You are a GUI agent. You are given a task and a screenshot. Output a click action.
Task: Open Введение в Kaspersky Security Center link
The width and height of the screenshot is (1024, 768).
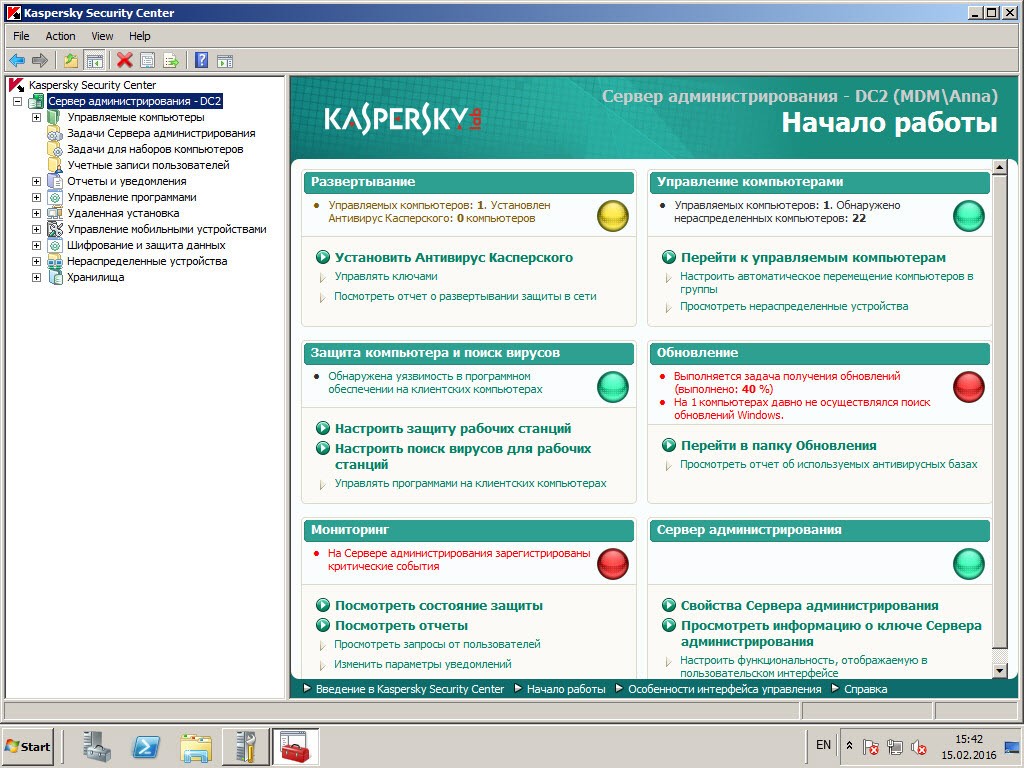[409, 689]
